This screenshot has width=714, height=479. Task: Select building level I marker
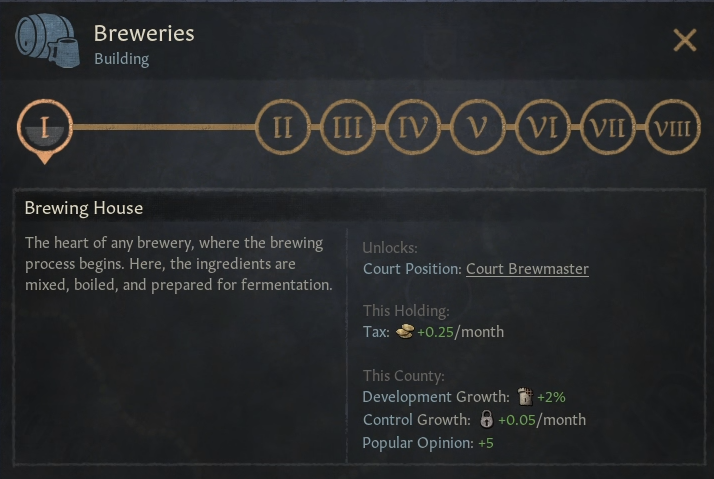click(x=44, y=128)
